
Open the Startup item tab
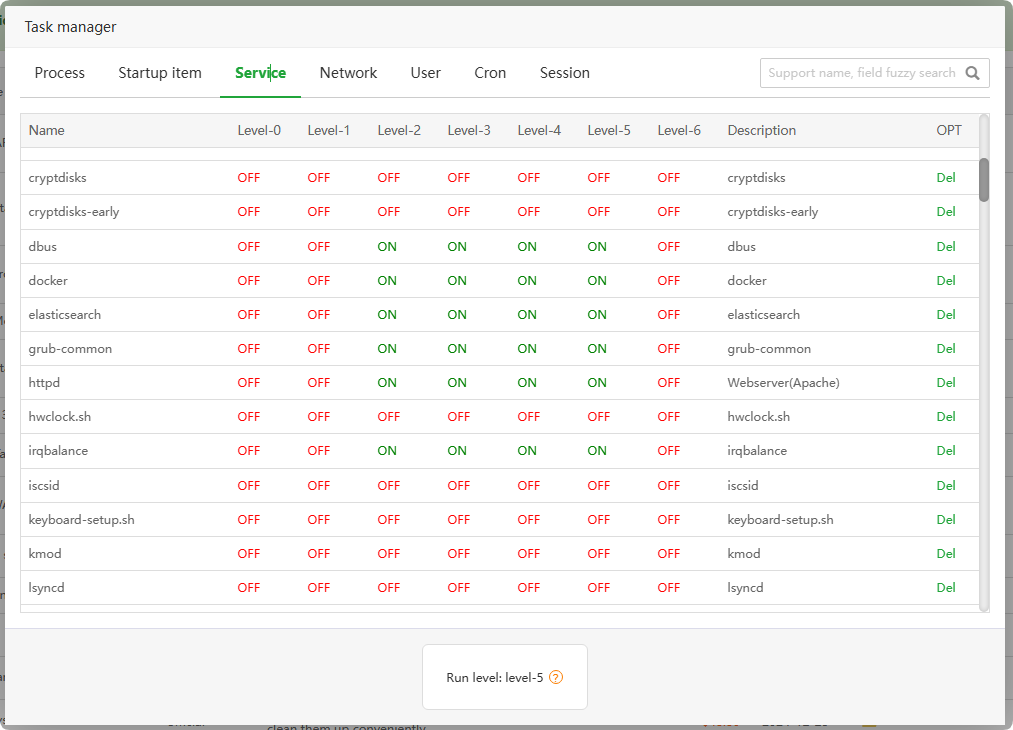point(160,73)
